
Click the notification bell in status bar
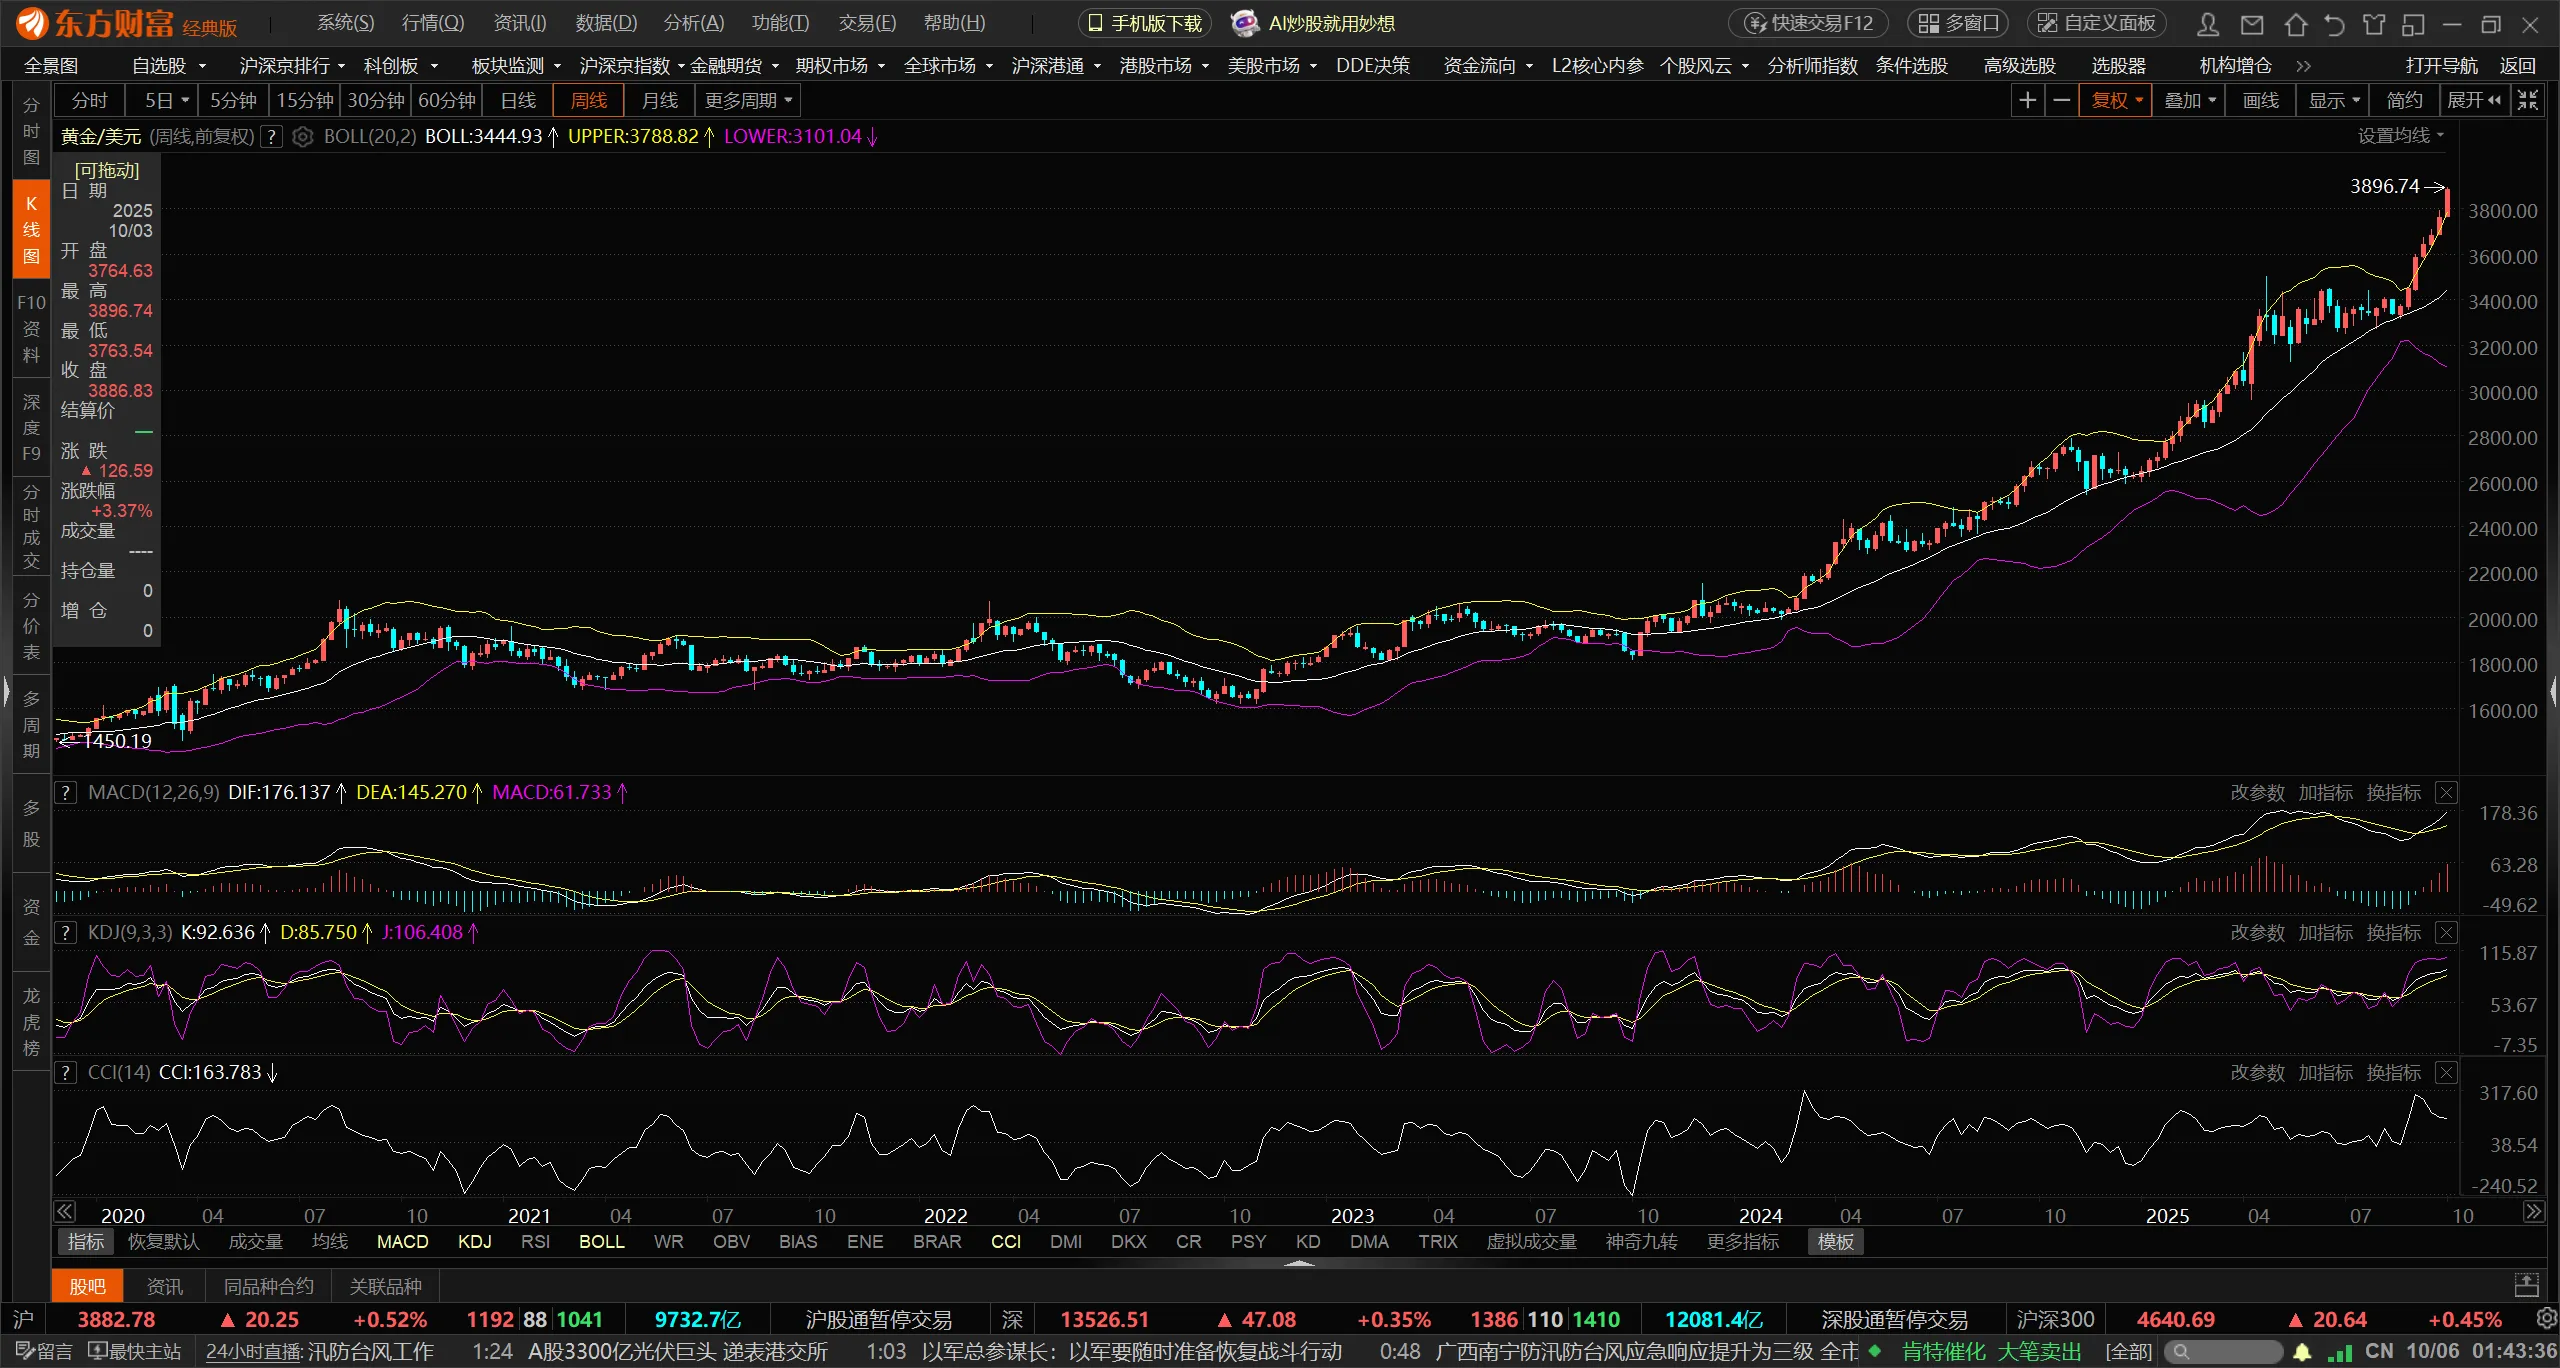[x=2302, y=1352]
